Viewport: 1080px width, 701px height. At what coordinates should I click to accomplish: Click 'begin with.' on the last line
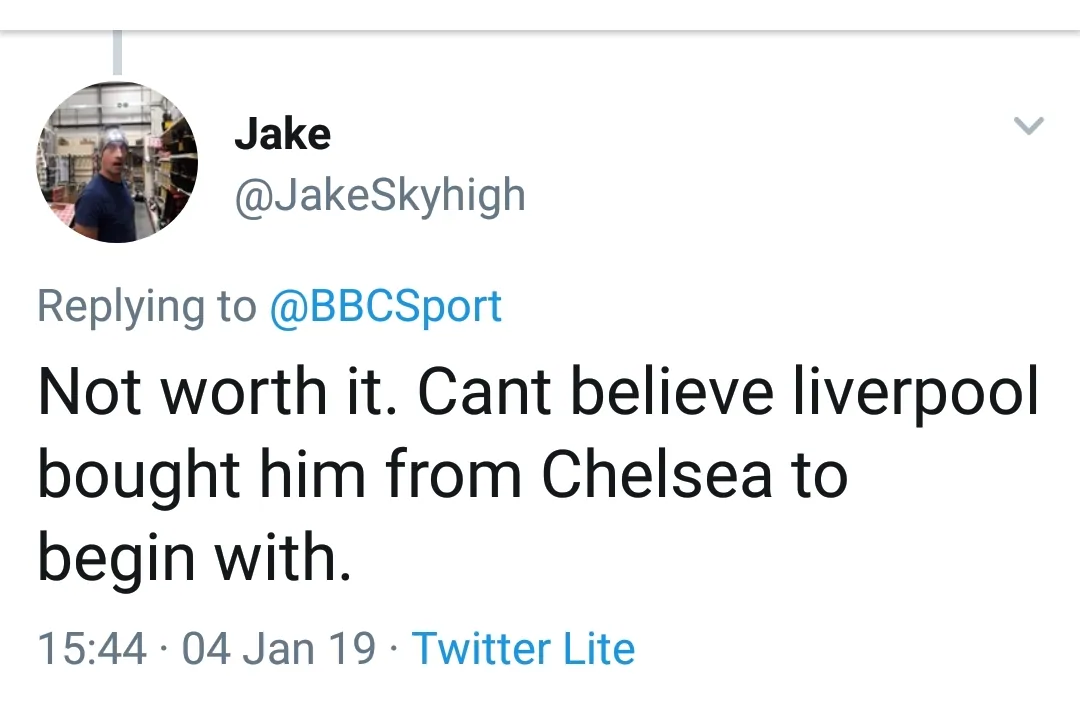[195, 558]
